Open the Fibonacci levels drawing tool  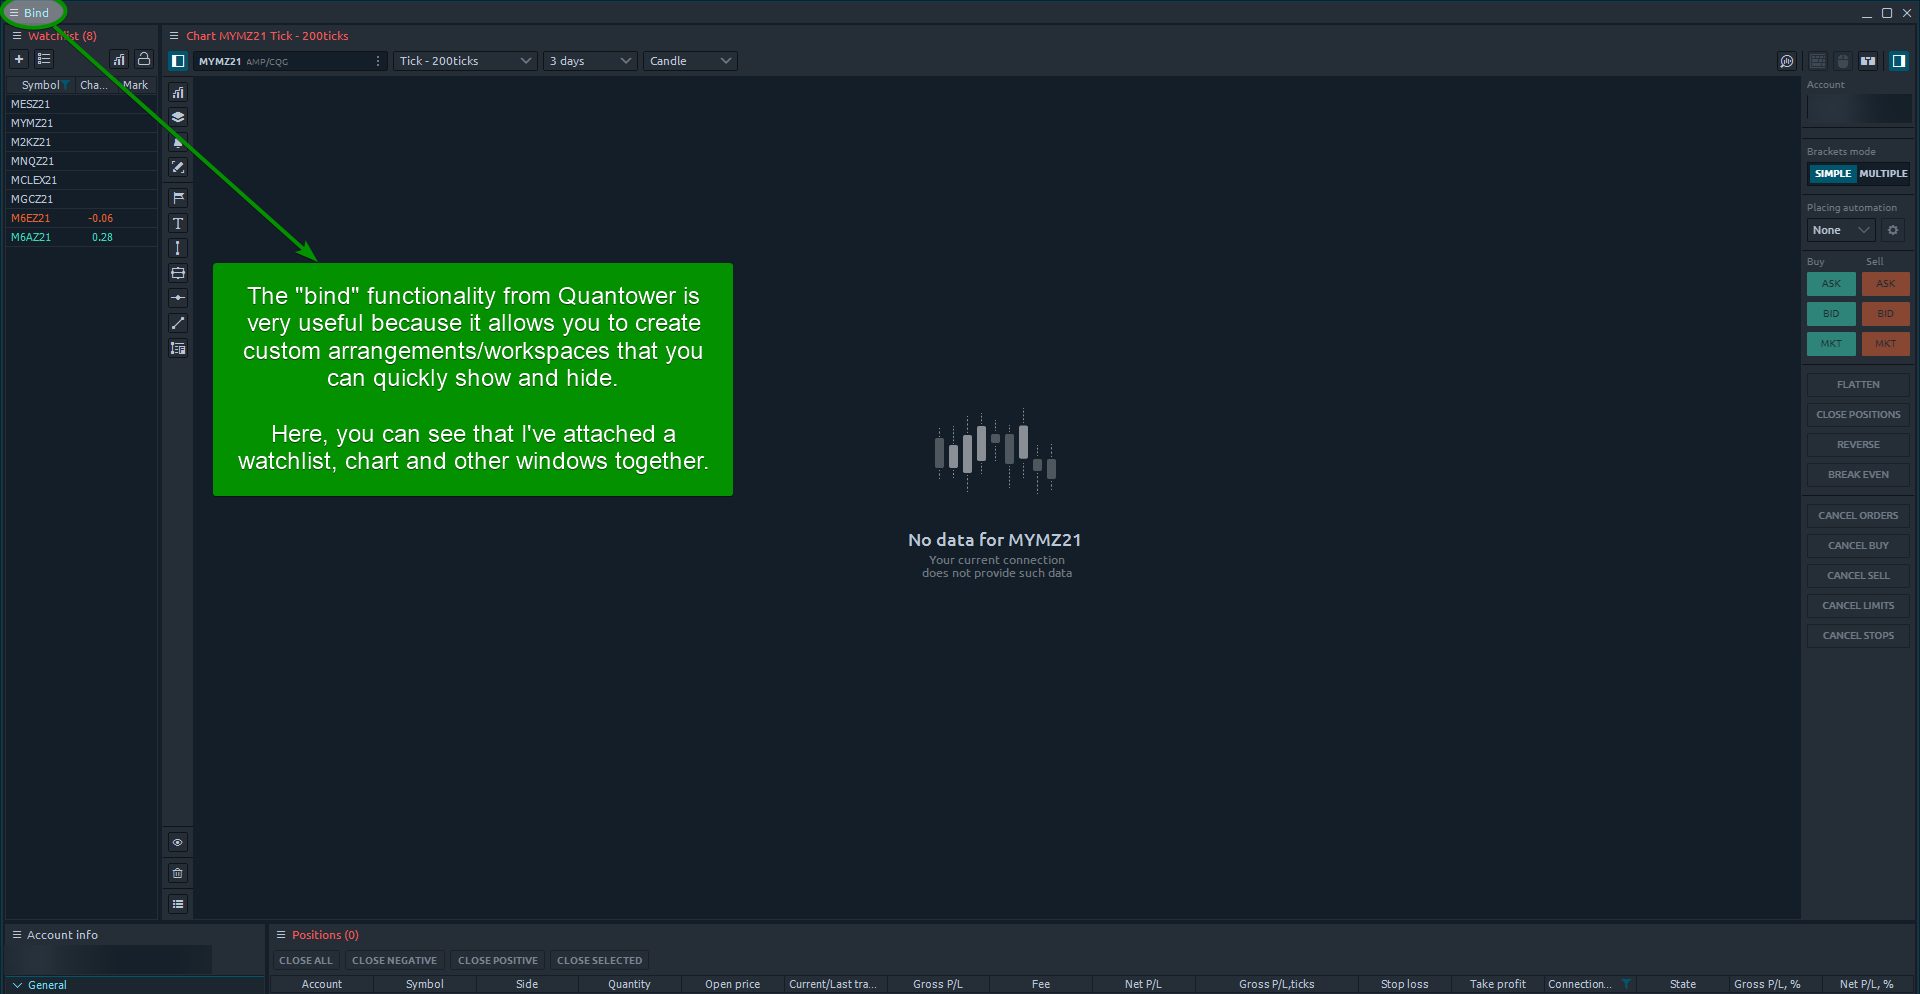[x=178, y=348]
